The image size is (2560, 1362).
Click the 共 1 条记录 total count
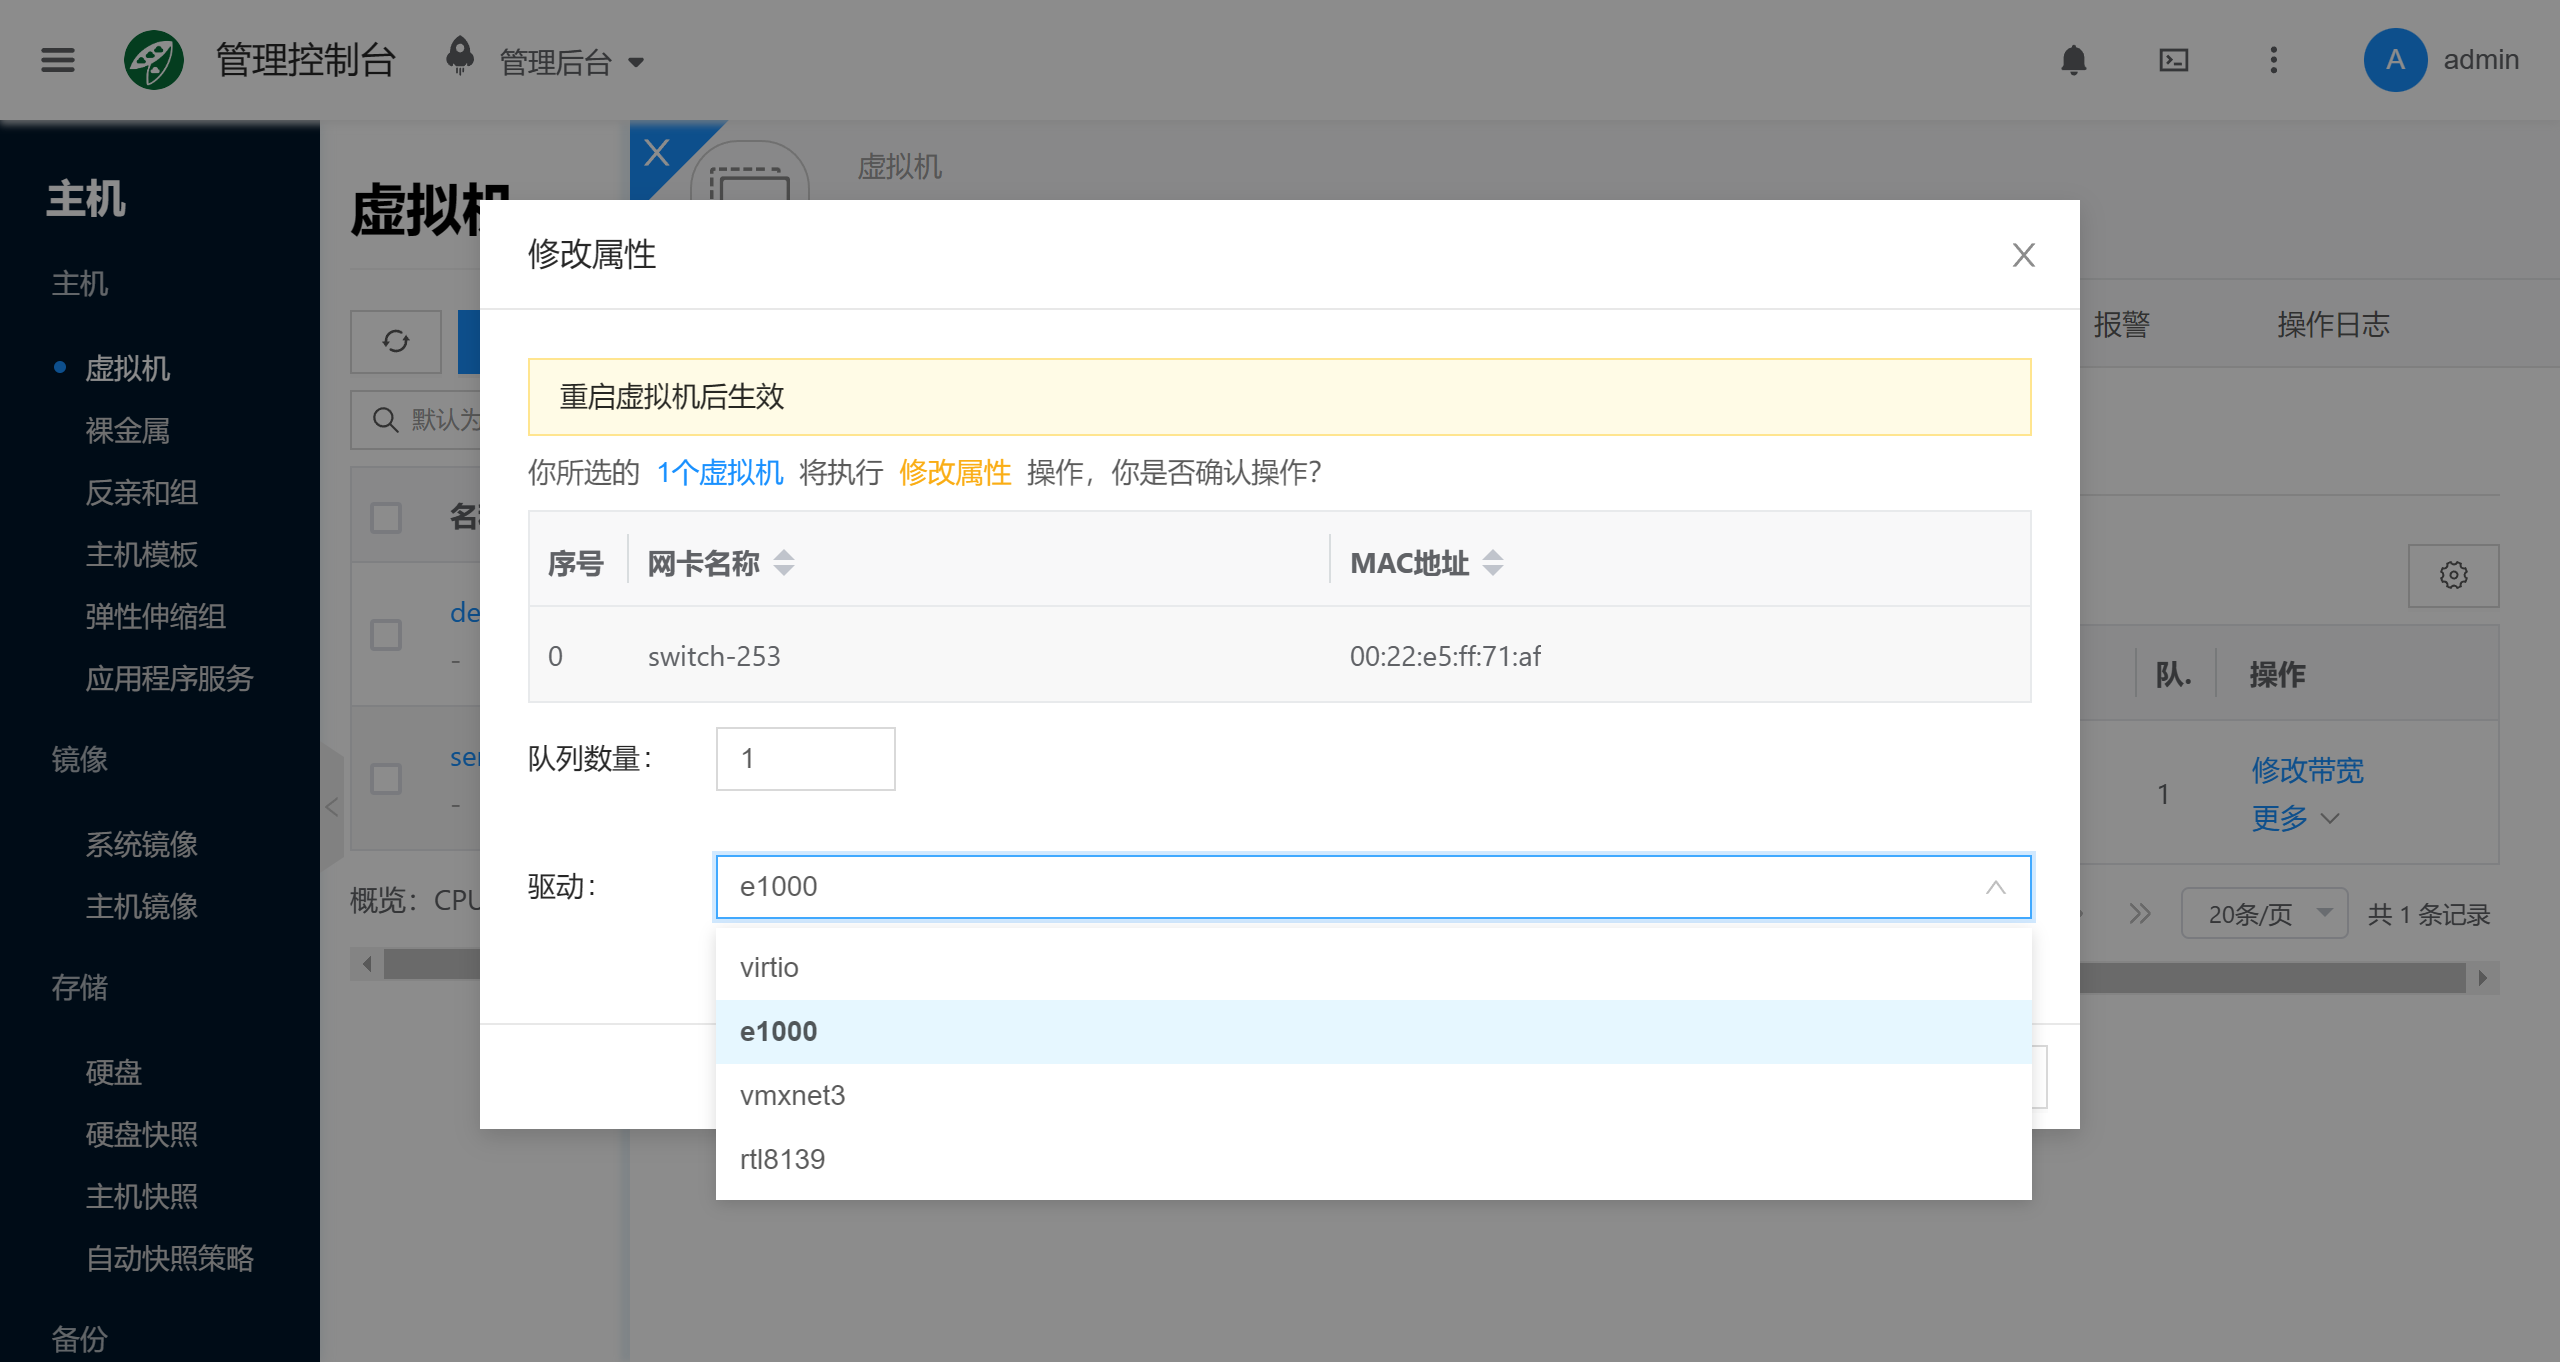point(2429,914)
